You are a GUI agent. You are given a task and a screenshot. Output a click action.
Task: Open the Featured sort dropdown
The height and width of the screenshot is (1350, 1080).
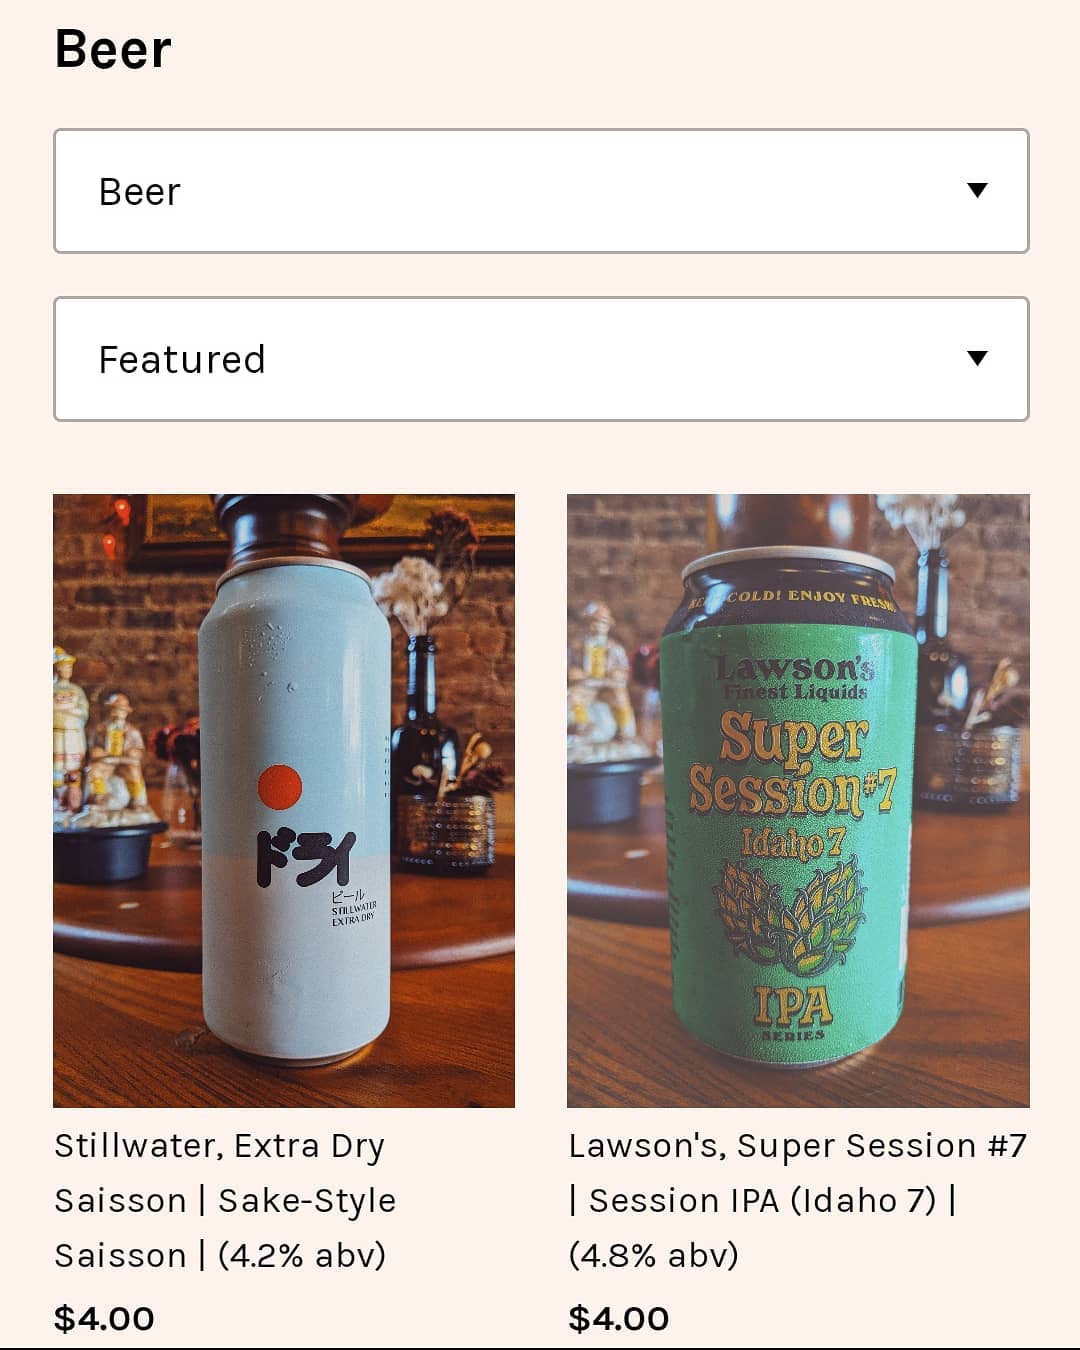click(540, 359)
